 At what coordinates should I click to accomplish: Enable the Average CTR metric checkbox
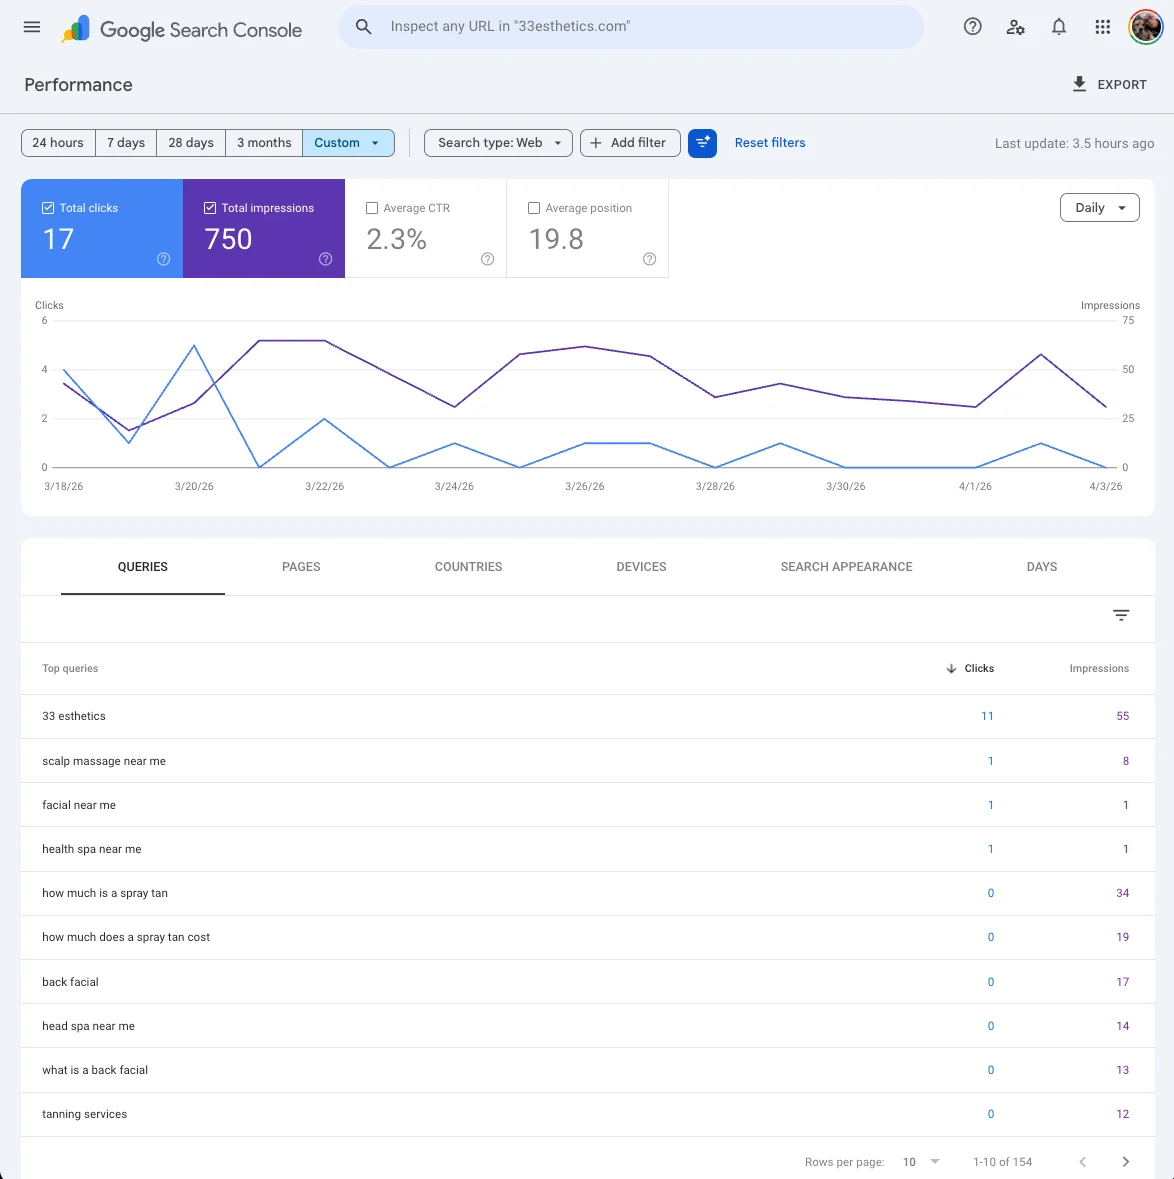click(372, 208)
